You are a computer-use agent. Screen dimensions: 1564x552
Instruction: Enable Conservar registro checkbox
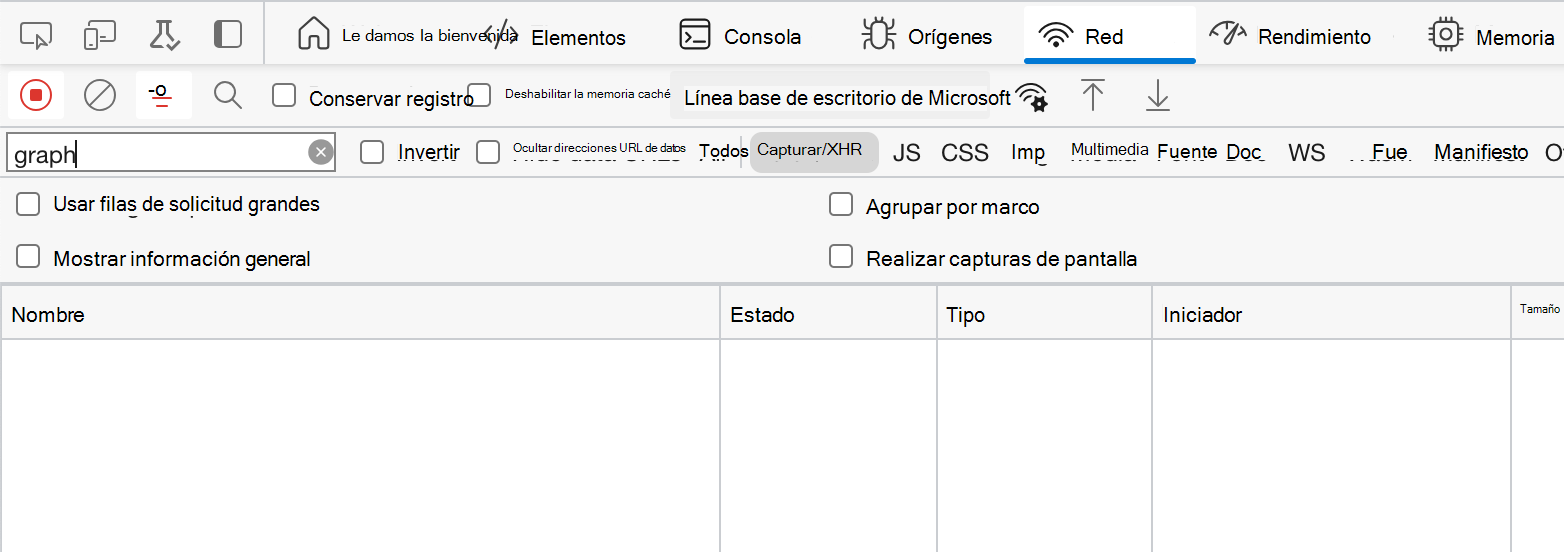pyautogui.click(x=284, y=95)
